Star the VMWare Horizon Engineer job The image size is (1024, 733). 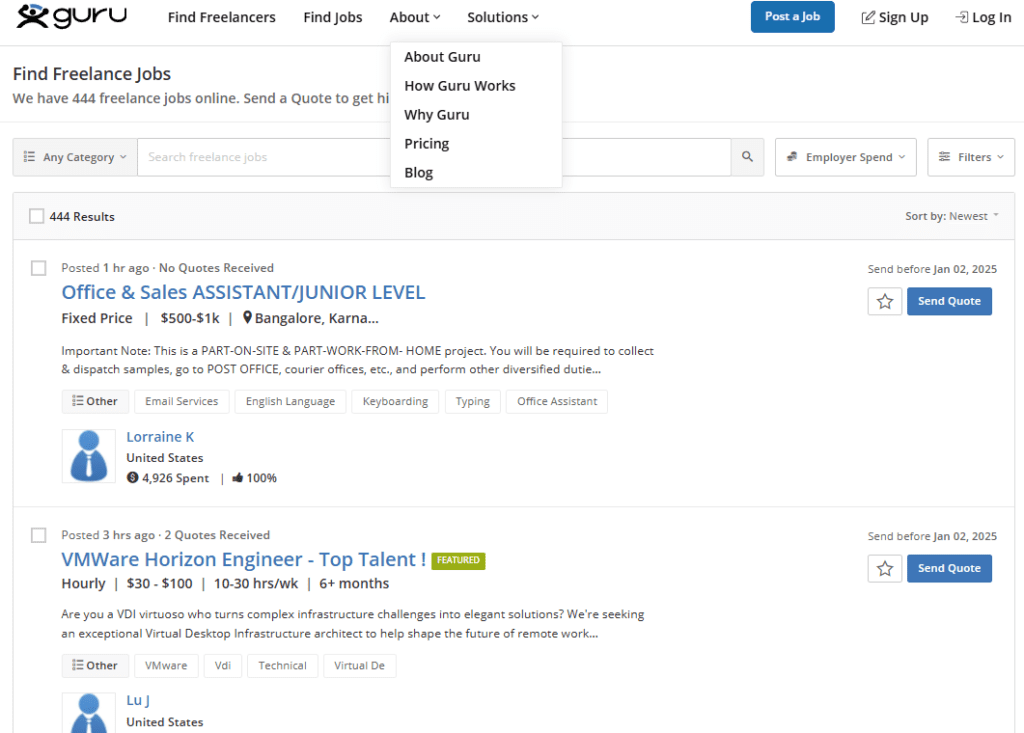tap(885, 568)
